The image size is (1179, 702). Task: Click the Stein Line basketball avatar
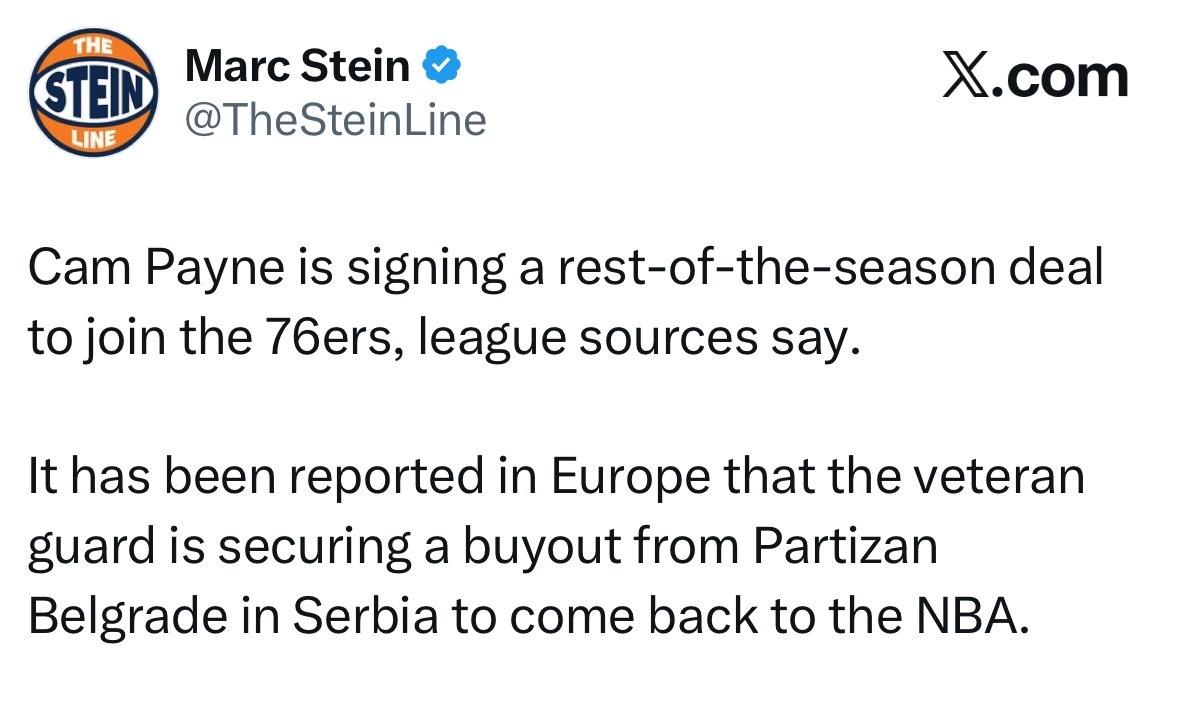[x=95, y=93]
